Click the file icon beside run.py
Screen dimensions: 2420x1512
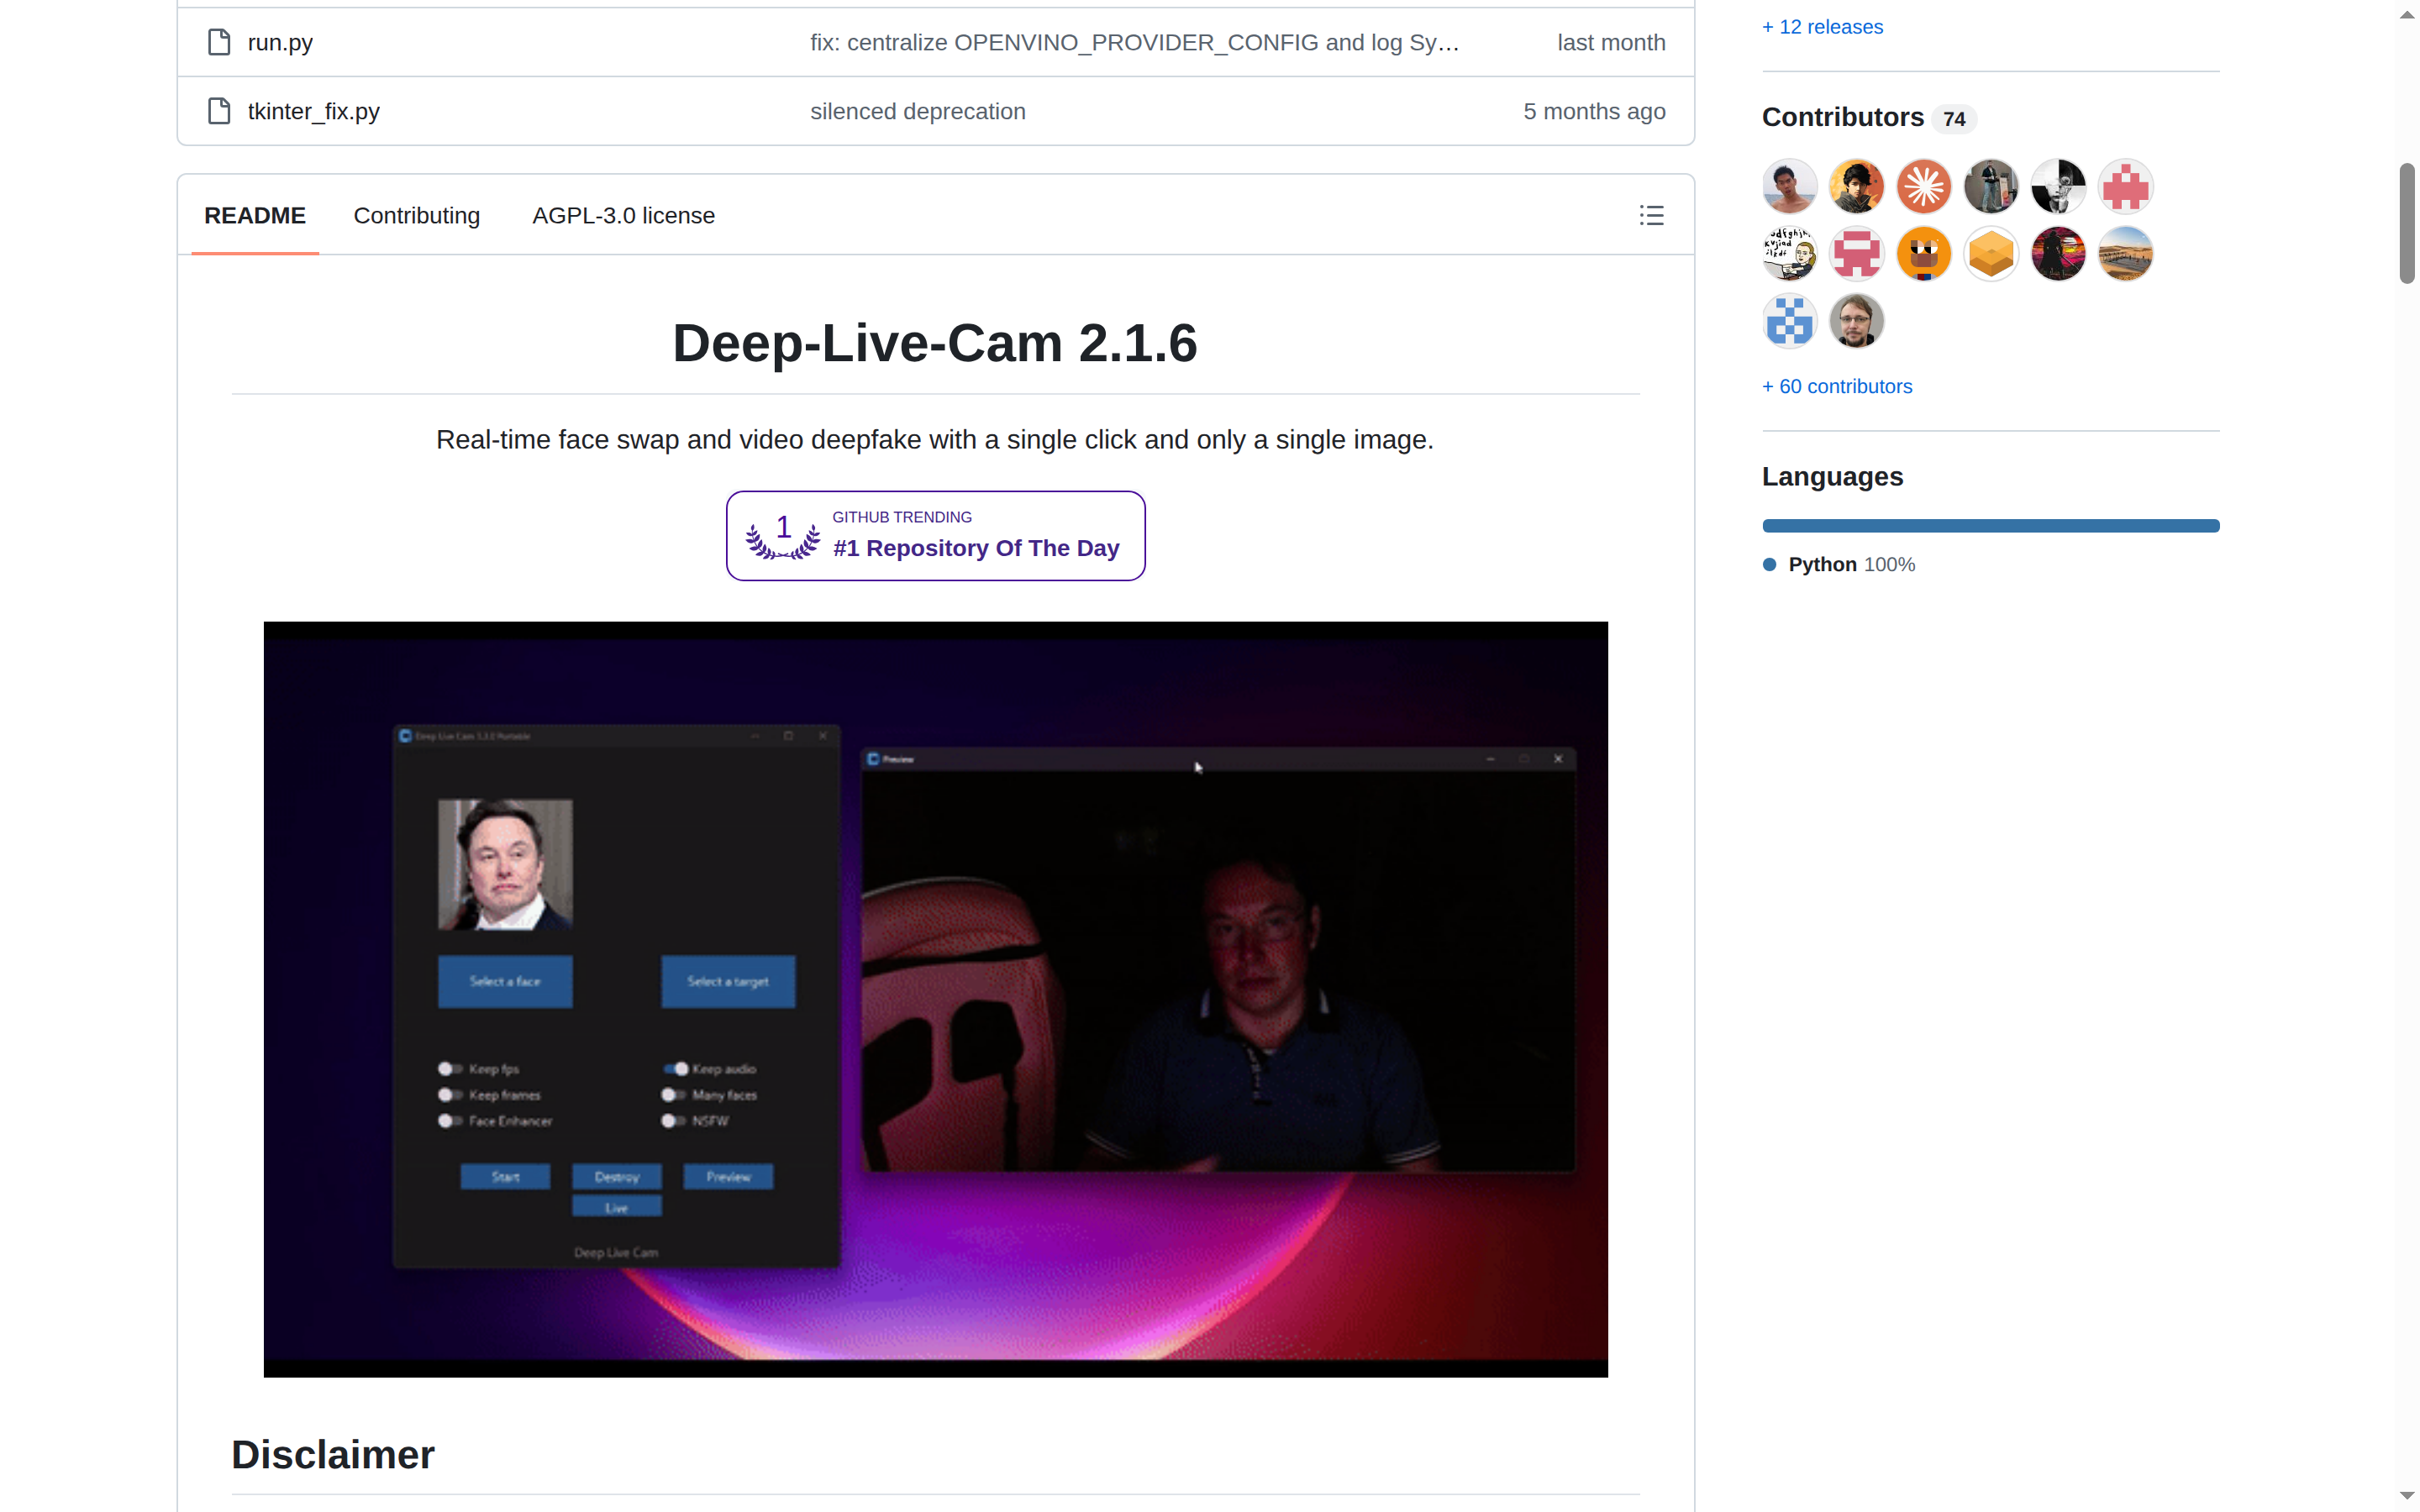219,42
